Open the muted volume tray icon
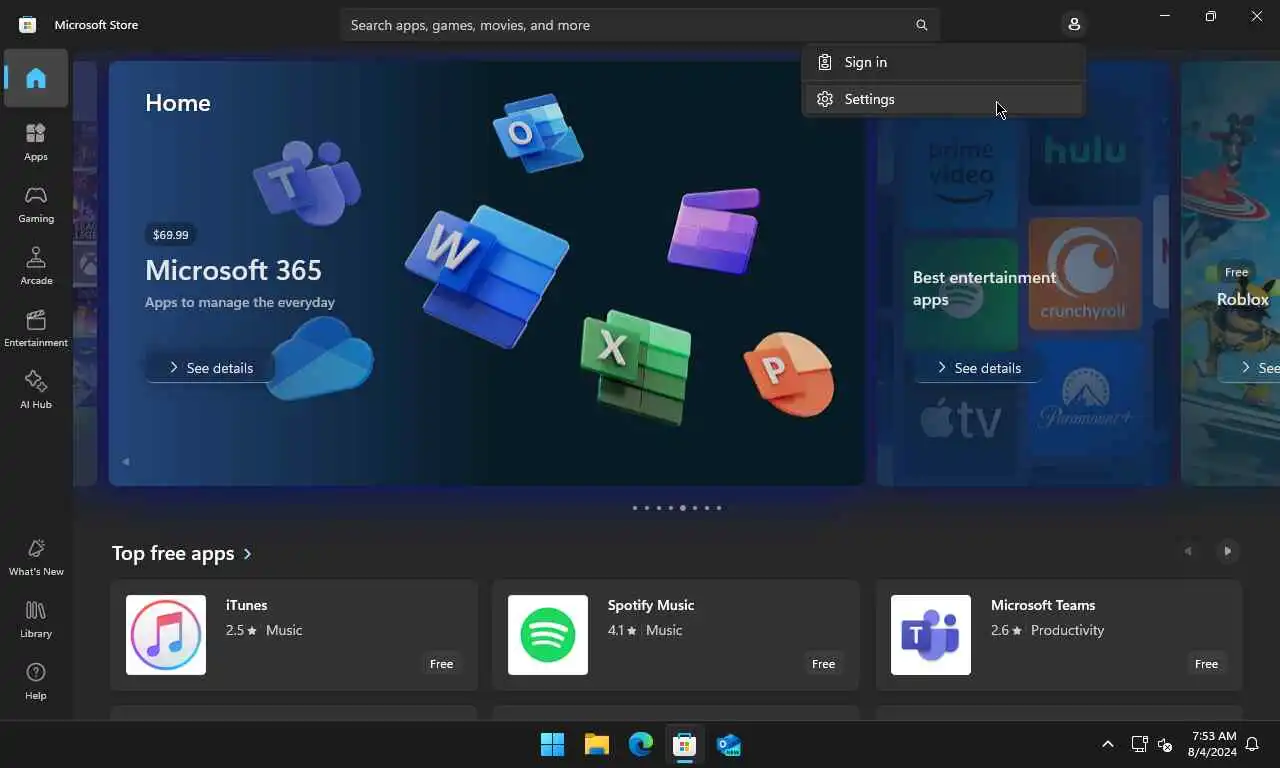 (1165, 744)
